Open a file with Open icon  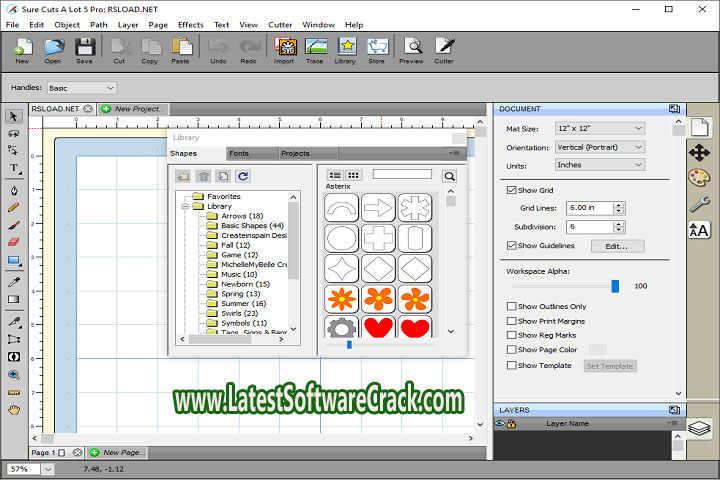click(x=53, y=51)
